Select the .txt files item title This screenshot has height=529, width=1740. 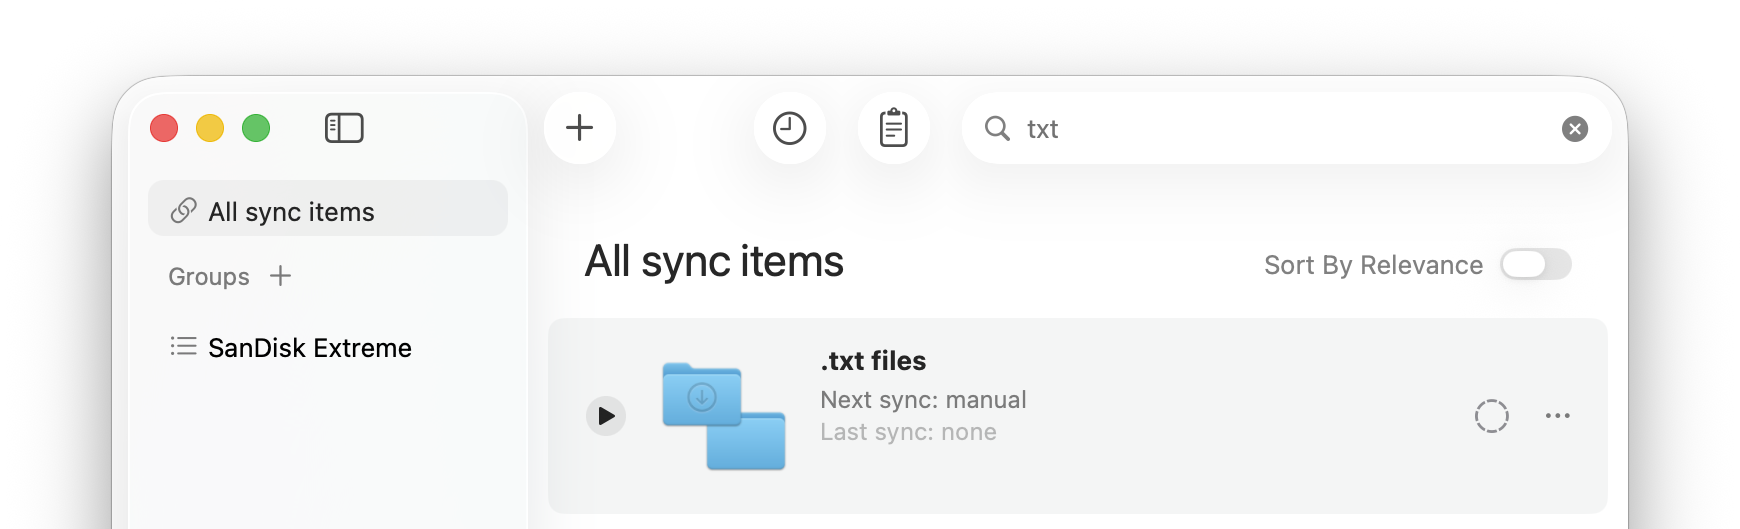pyautogui.click(x=873, y=361)
